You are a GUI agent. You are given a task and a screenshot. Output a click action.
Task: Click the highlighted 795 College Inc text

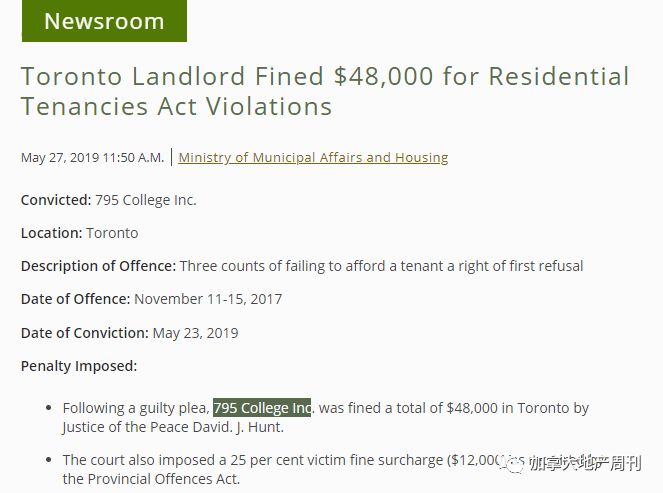coord(262,408)
